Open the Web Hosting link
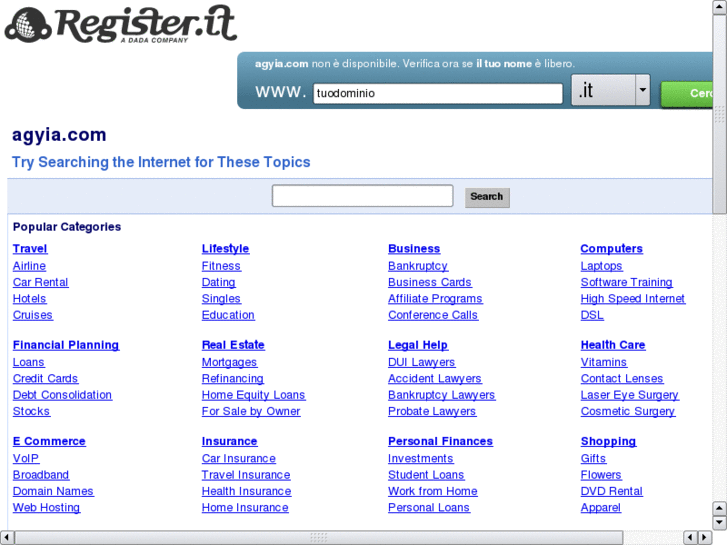This screenshot has height=545, width=727. pos(46,507)
